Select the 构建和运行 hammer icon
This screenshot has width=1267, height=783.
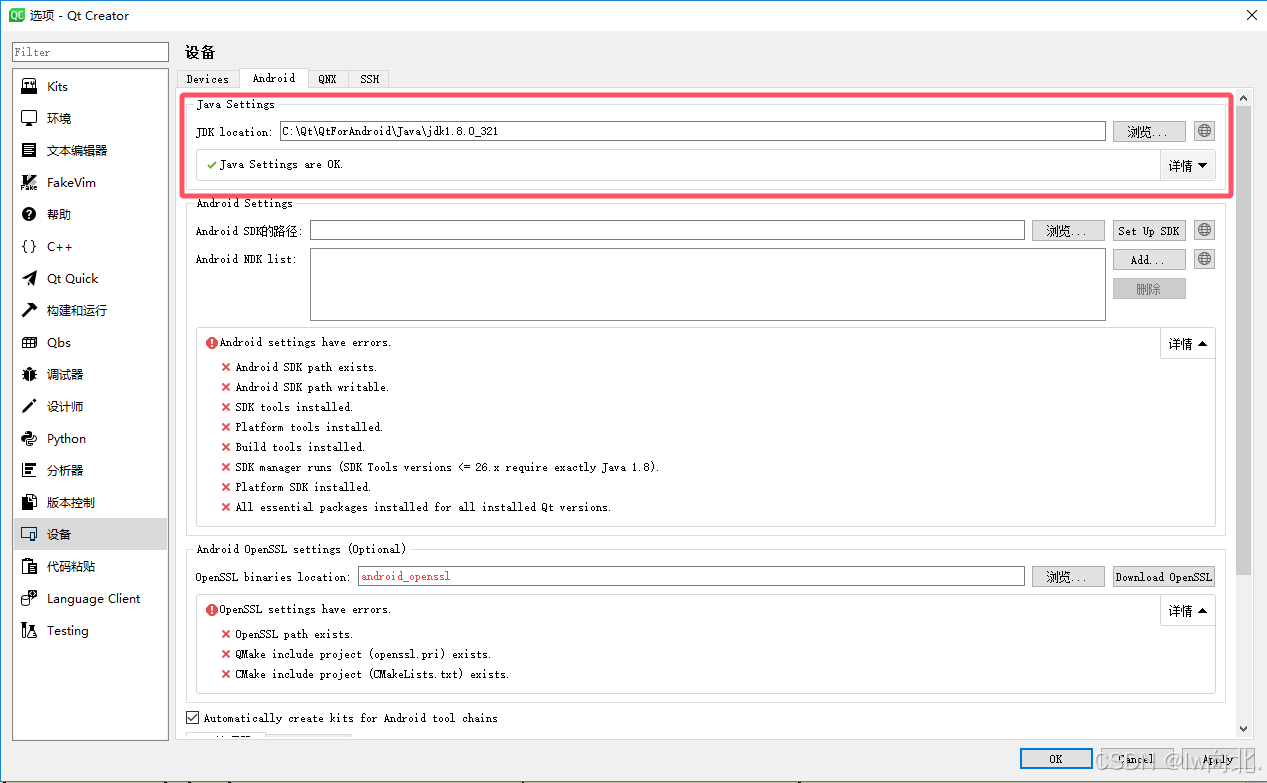pyautogui.click(x=29, y=311)
